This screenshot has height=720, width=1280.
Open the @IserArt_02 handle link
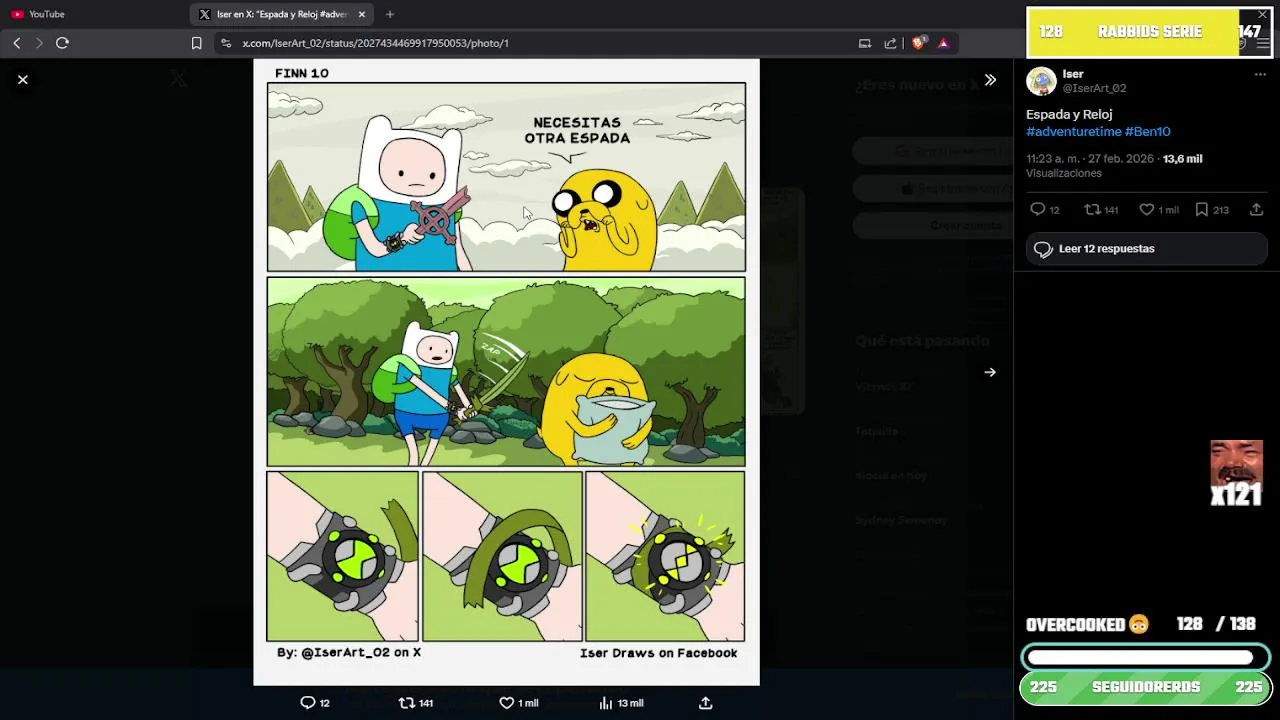coord(1094,88)
